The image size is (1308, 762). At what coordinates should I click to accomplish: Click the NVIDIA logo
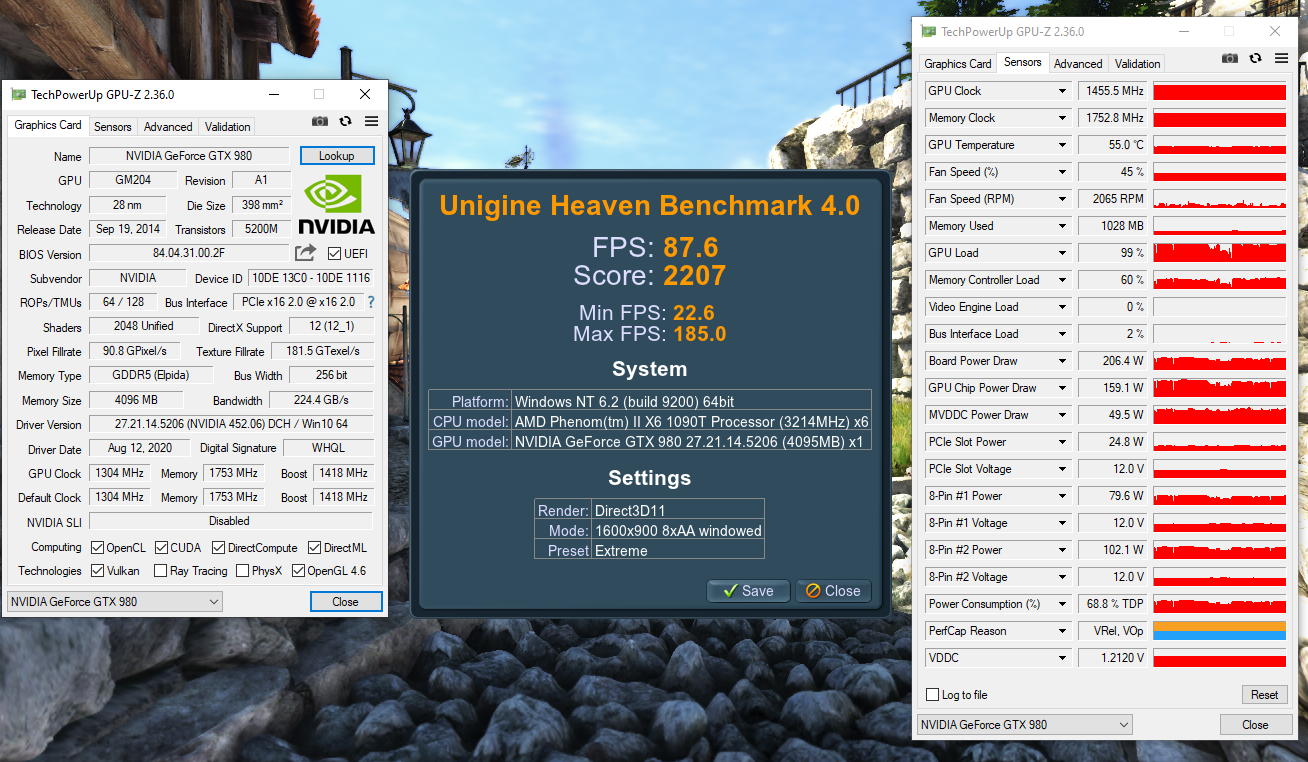(x=337, y=205)
